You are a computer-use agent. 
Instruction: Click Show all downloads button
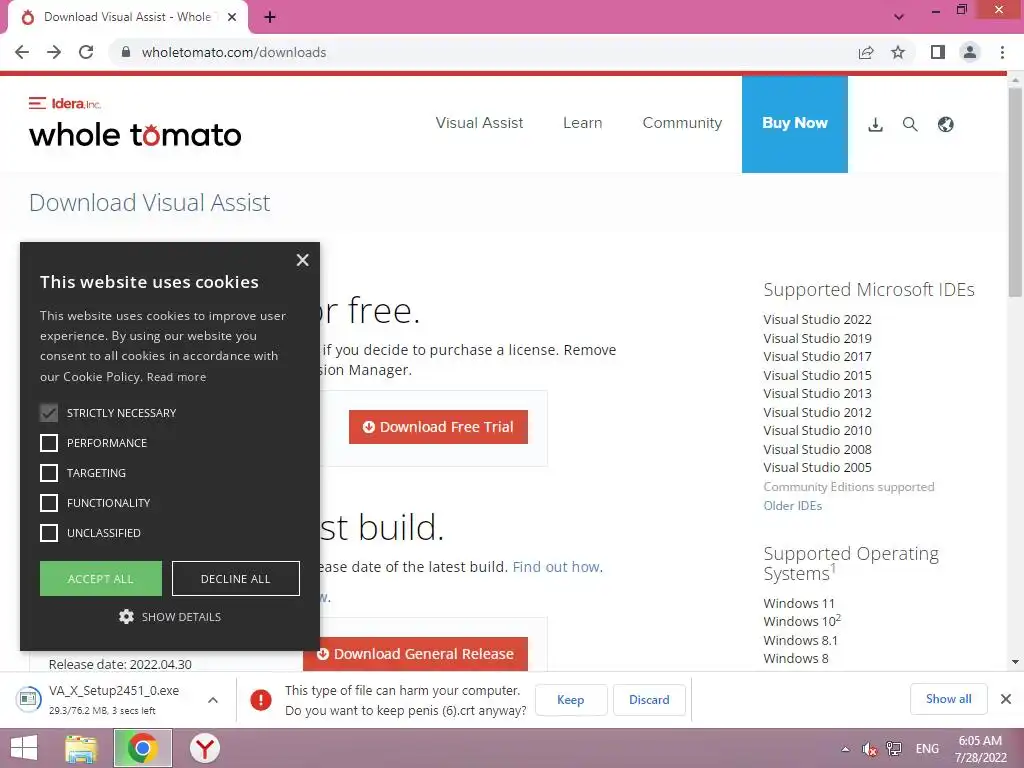coord(948,699)
